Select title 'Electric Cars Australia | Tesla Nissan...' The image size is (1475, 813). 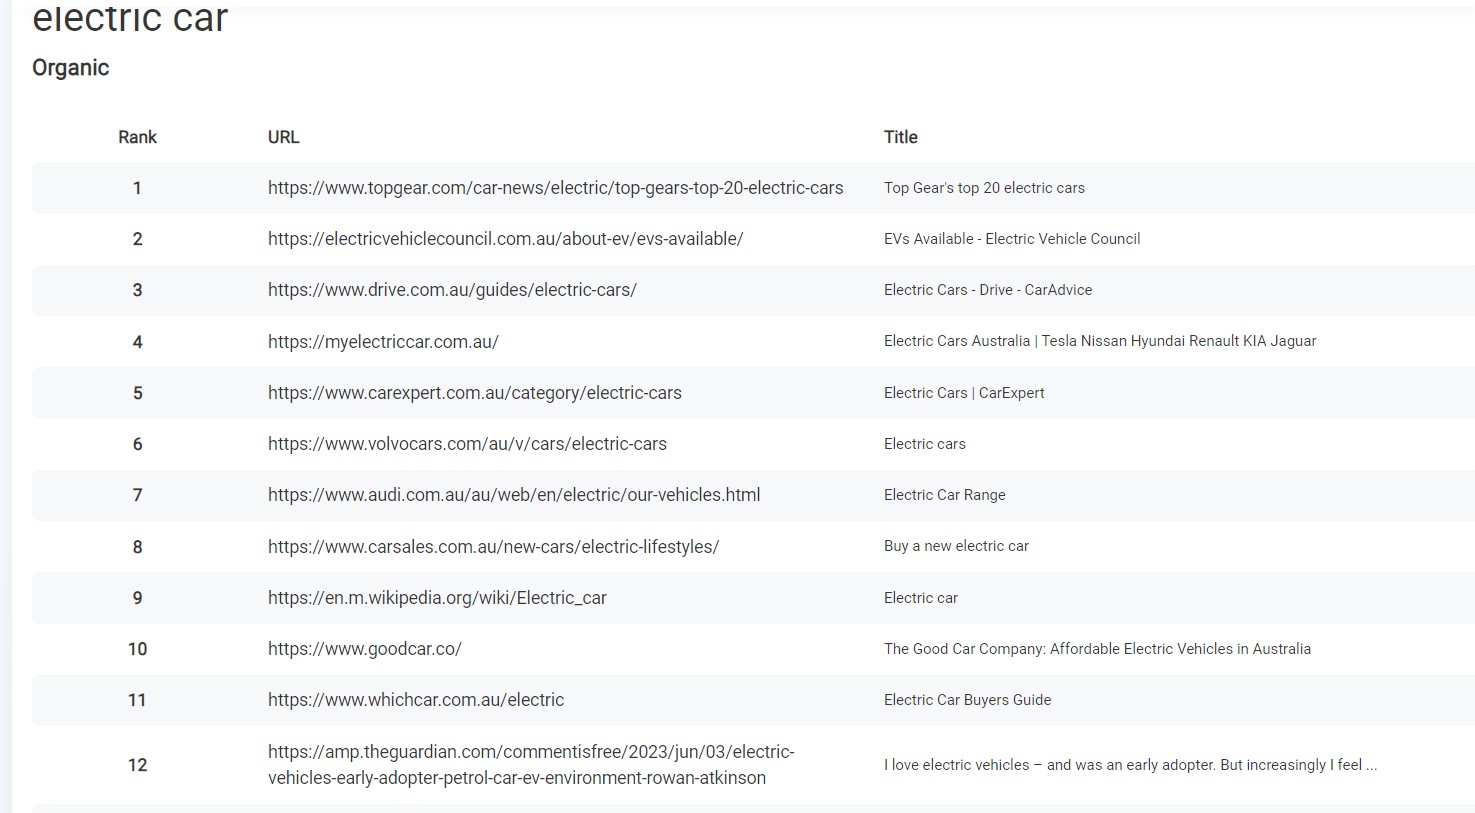pyautogui.click(x=1100, y=341)
